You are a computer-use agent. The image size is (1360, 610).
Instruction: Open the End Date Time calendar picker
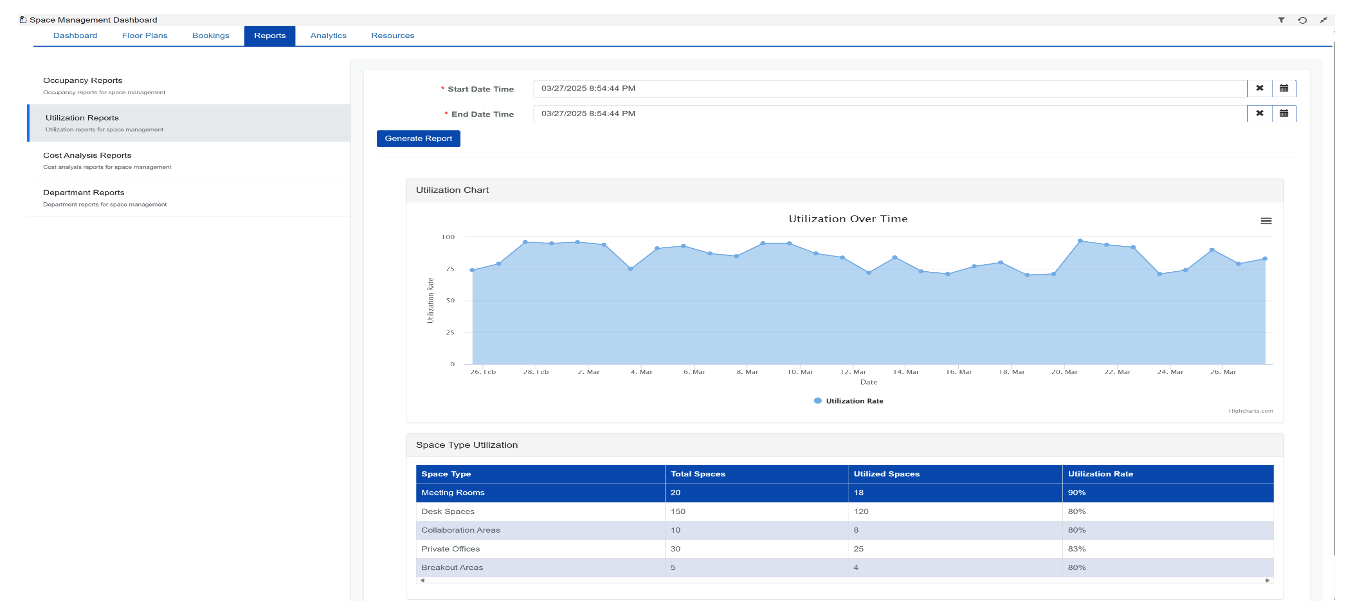pyautogui.click(x=1284, y=113)
